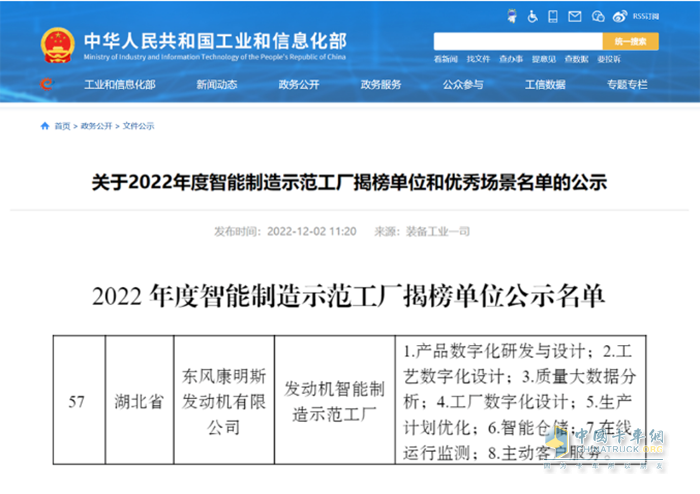Open the 政务公开 navigation menu
Viewport: 700px width, 494px height.
click(x=299, y=85)
